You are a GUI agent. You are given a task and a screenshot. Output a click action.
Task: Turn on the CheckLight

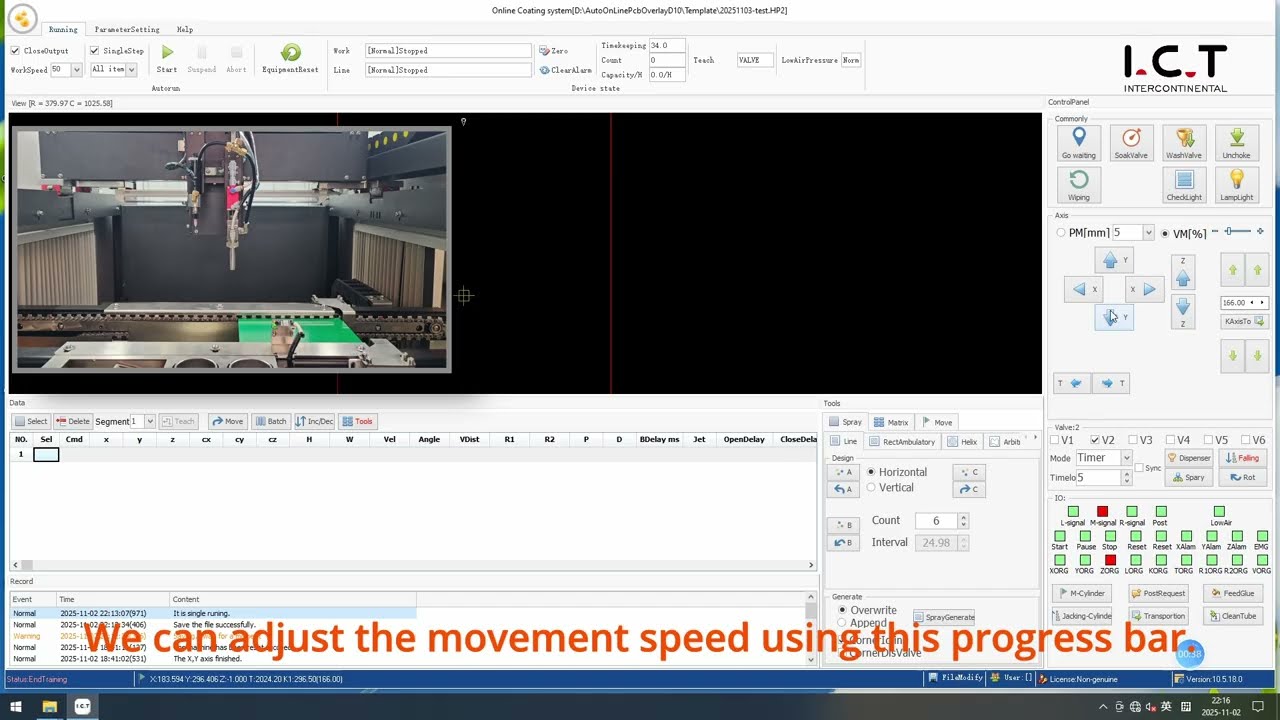pyautogui.click(x=1184, y=185)
